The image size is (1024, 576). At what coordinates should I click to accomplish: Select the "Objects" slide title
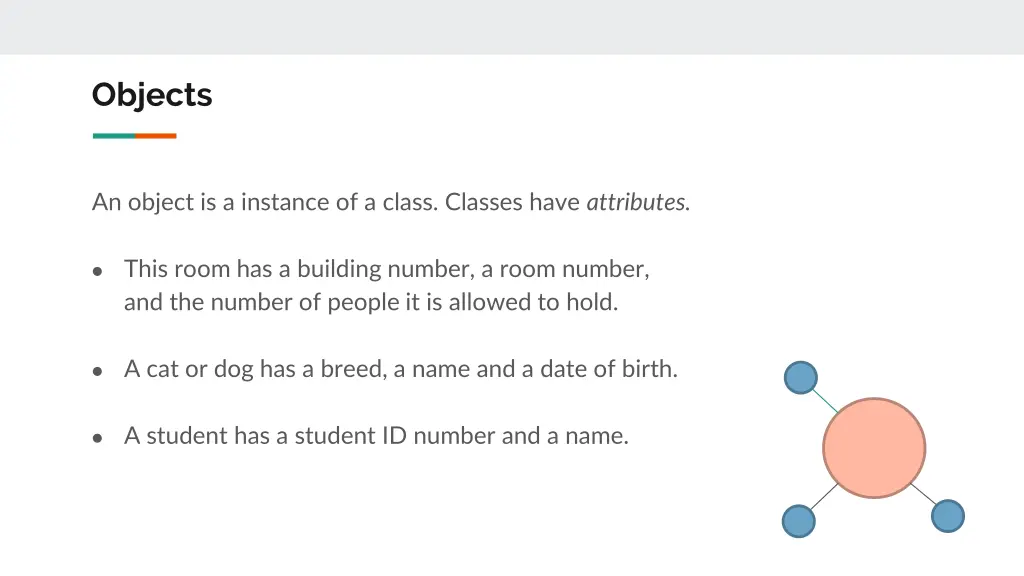(x=152, y=95)
